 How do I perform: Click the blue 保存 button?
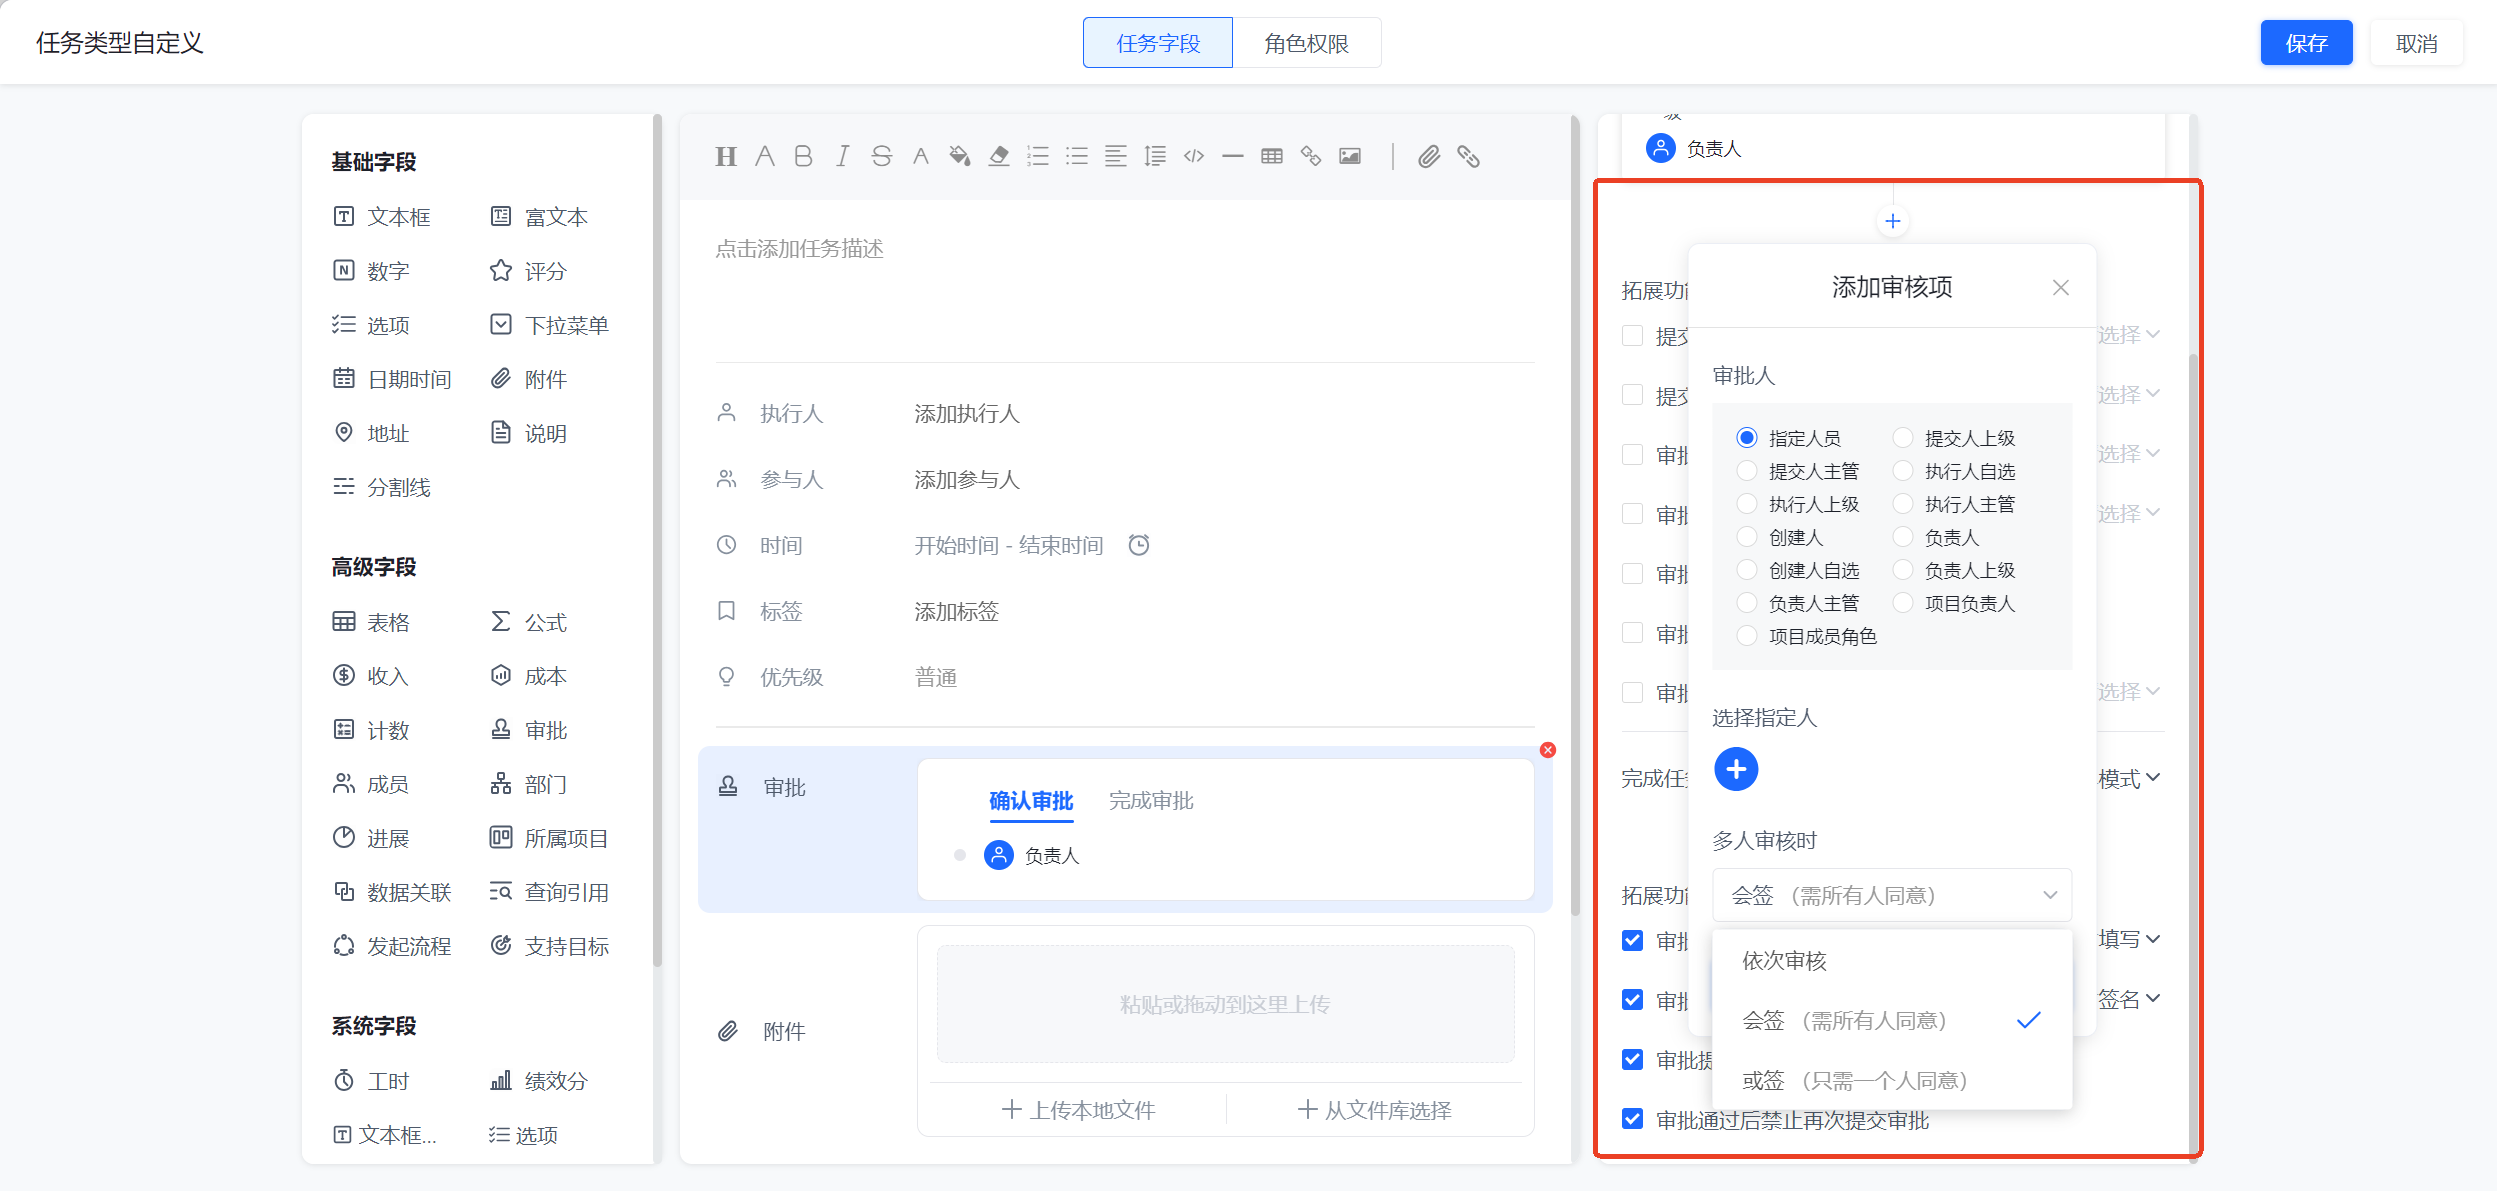tap(2306, 43)
